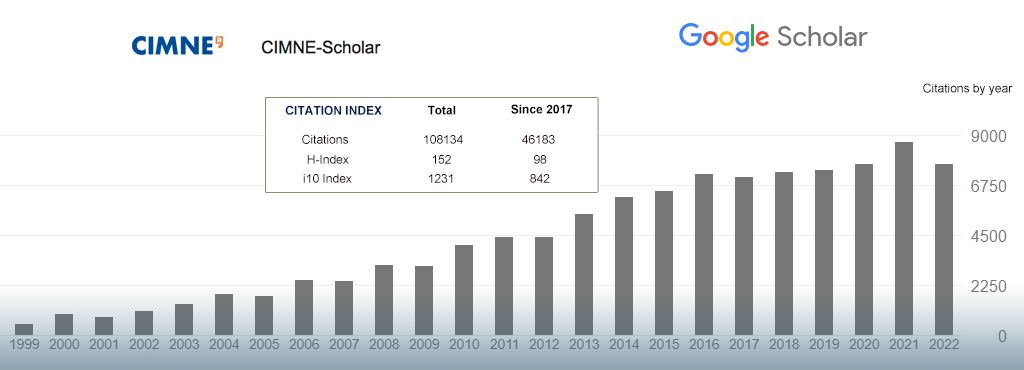Click the 2013 citations bar
This screenshot has height=370, width=1024.
pyautogui.click(x=584, y=275)
